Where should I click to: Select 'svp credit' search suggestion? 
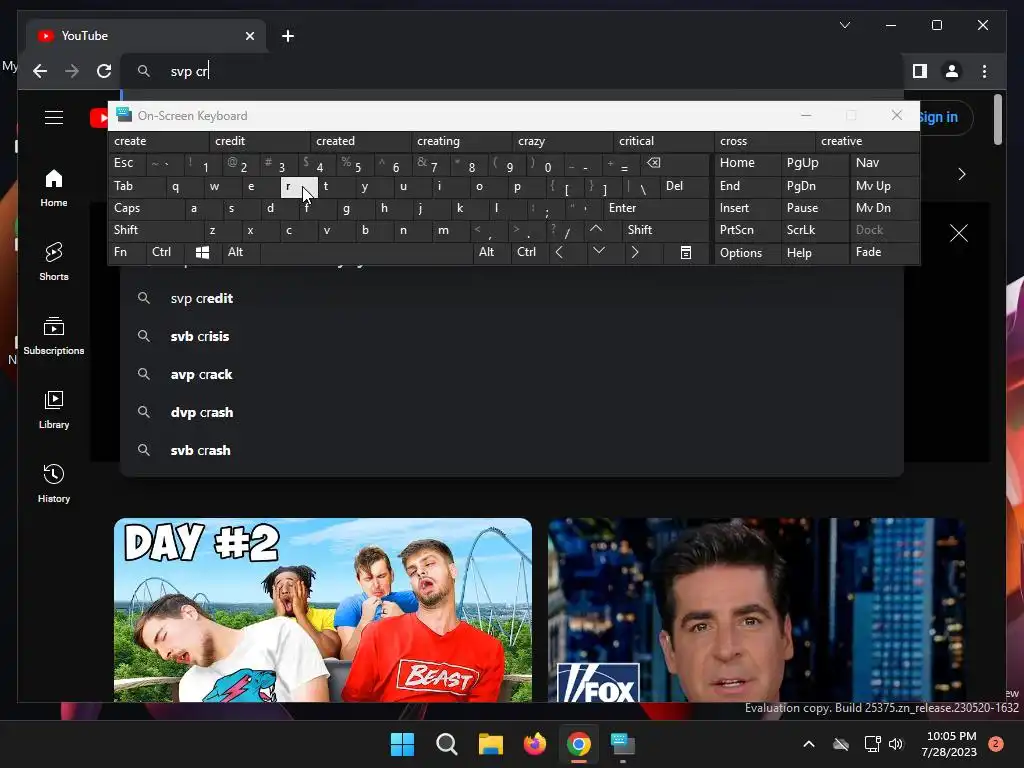(511, 298)
